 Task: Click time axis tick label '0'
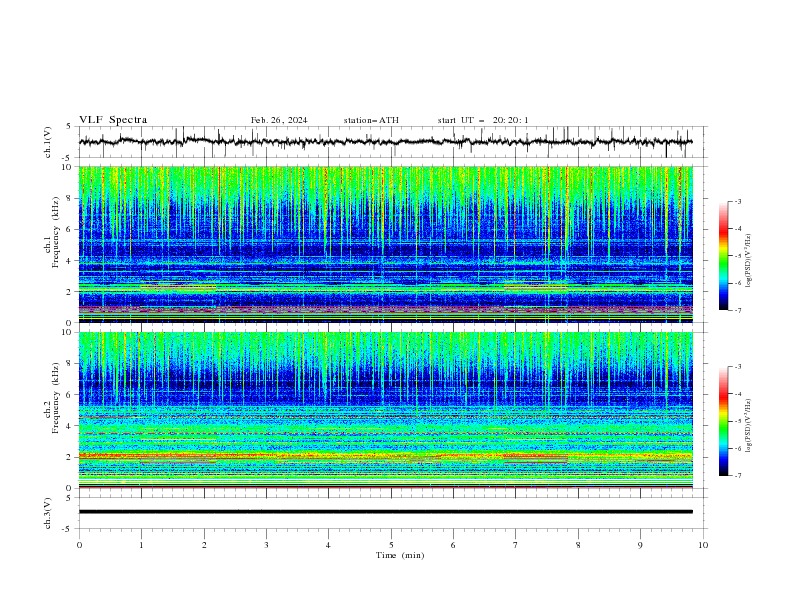coord(79,545)
